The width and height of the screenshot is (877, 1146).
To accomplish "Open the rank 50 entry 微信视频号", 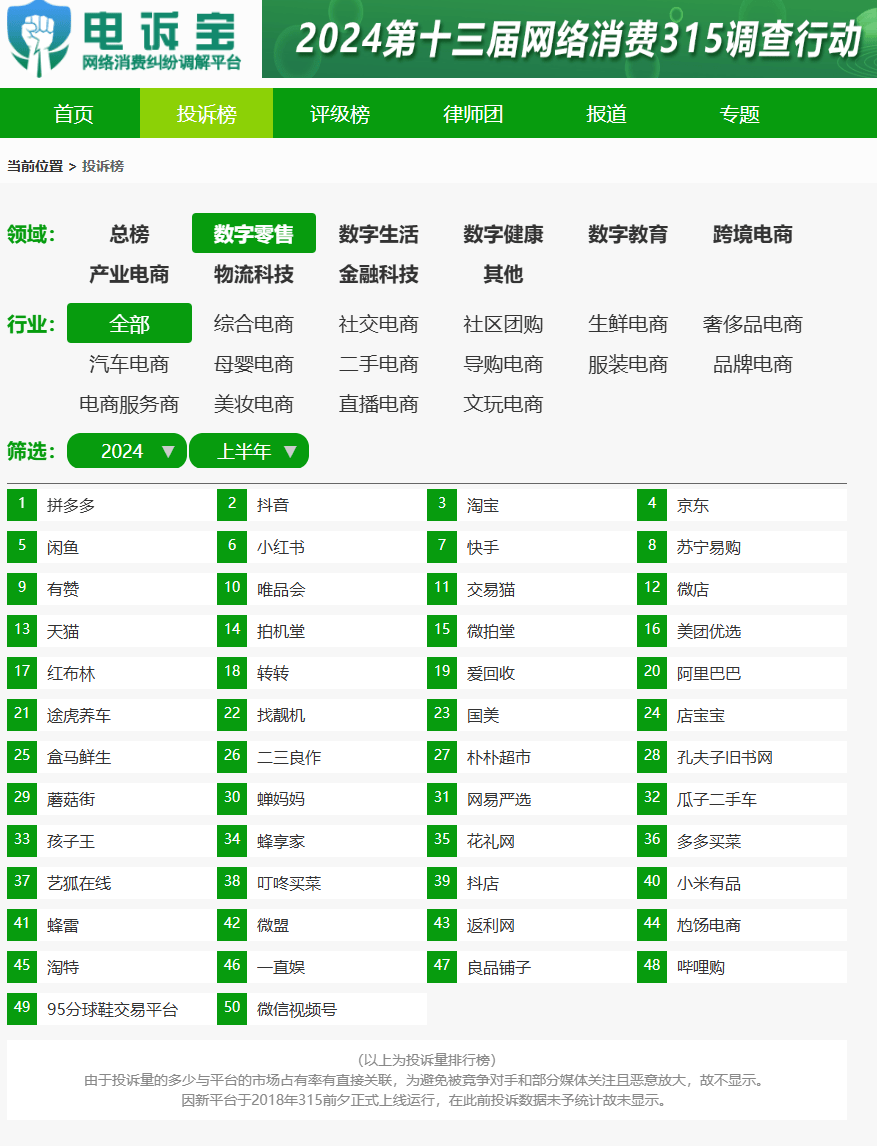I will coord(322,1009).
